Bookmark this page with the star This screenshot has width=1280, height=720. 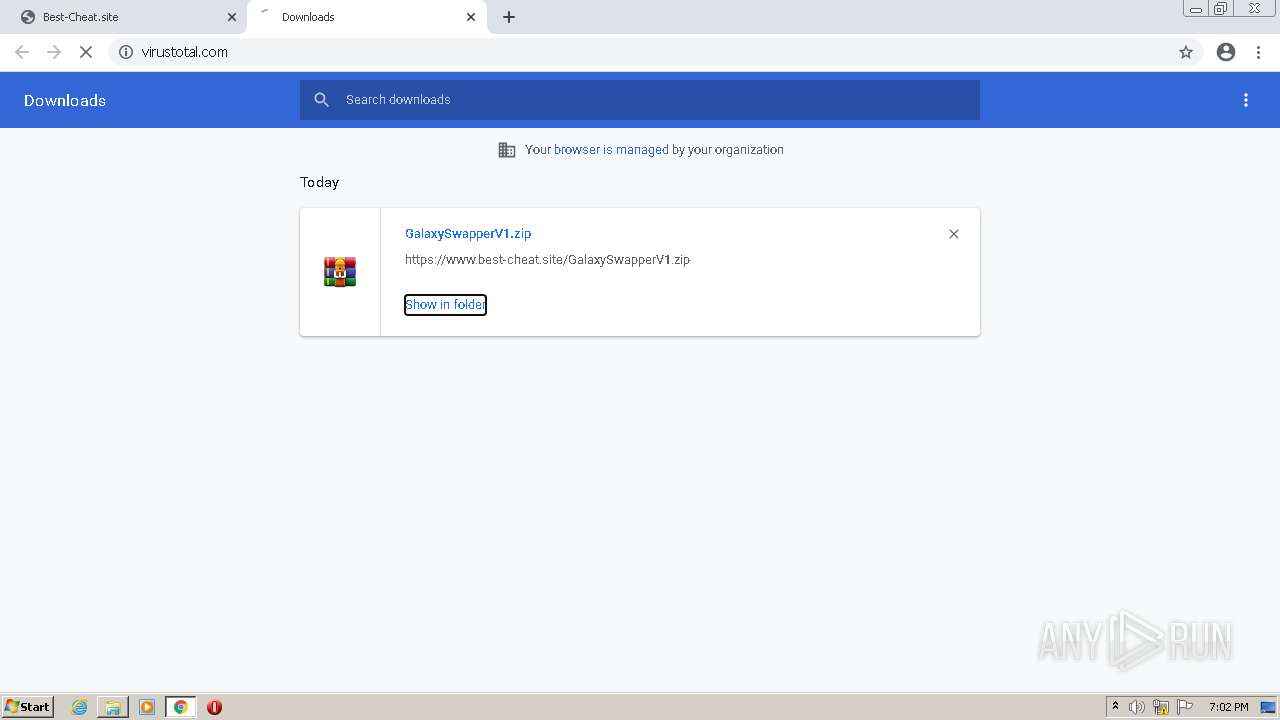click(1186, 52)
